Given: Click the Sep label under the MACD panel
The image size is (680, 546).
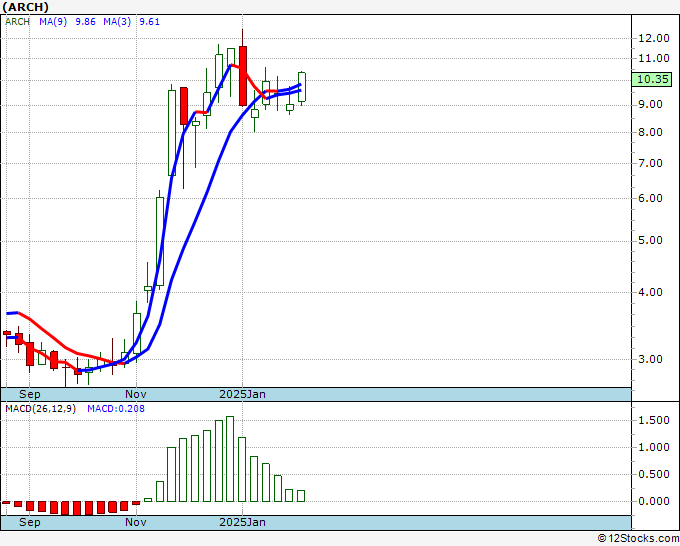Looking at the screenshot, I should point(29,522).
